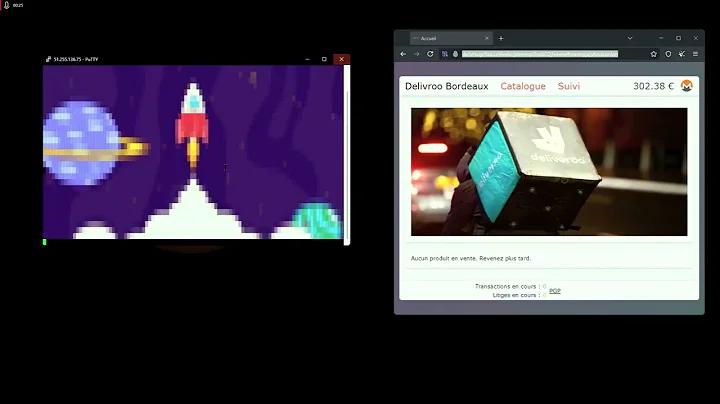Screen dimensions: 720x404
Task: Minimize the PuTTY window
Action: pos(307,59)
